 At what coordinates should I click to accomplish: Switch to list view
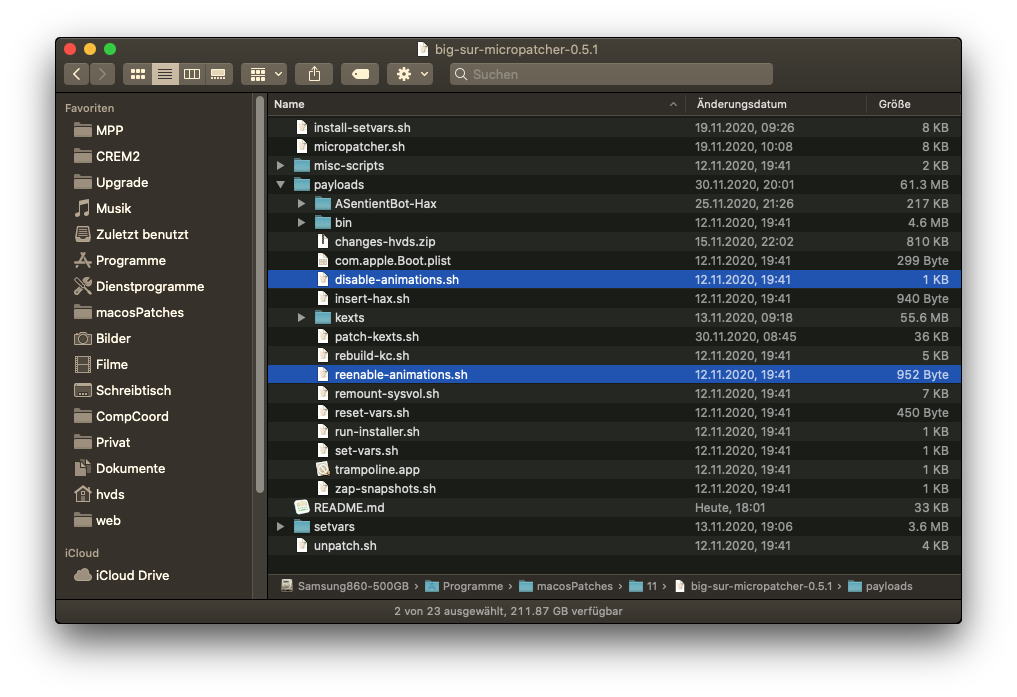165,74
